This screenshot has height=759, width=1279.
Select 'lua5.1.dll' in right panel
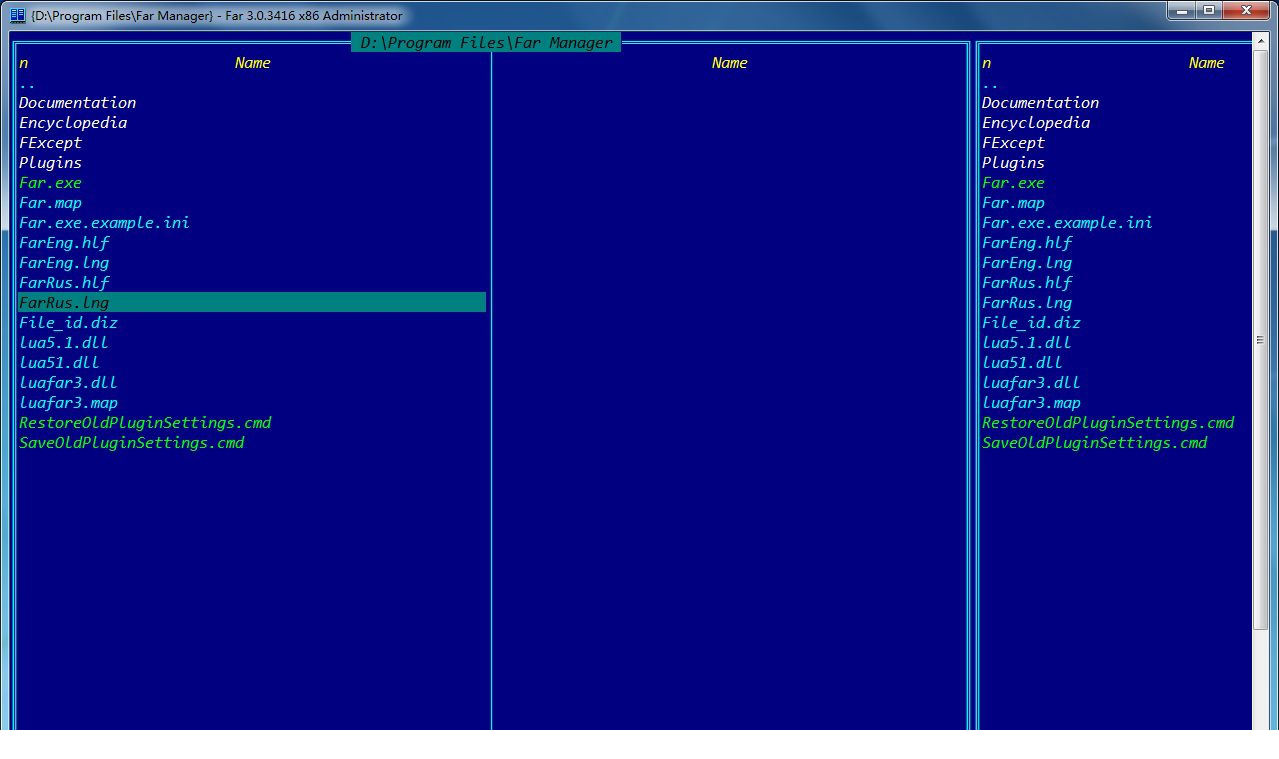pos(1027,343)
